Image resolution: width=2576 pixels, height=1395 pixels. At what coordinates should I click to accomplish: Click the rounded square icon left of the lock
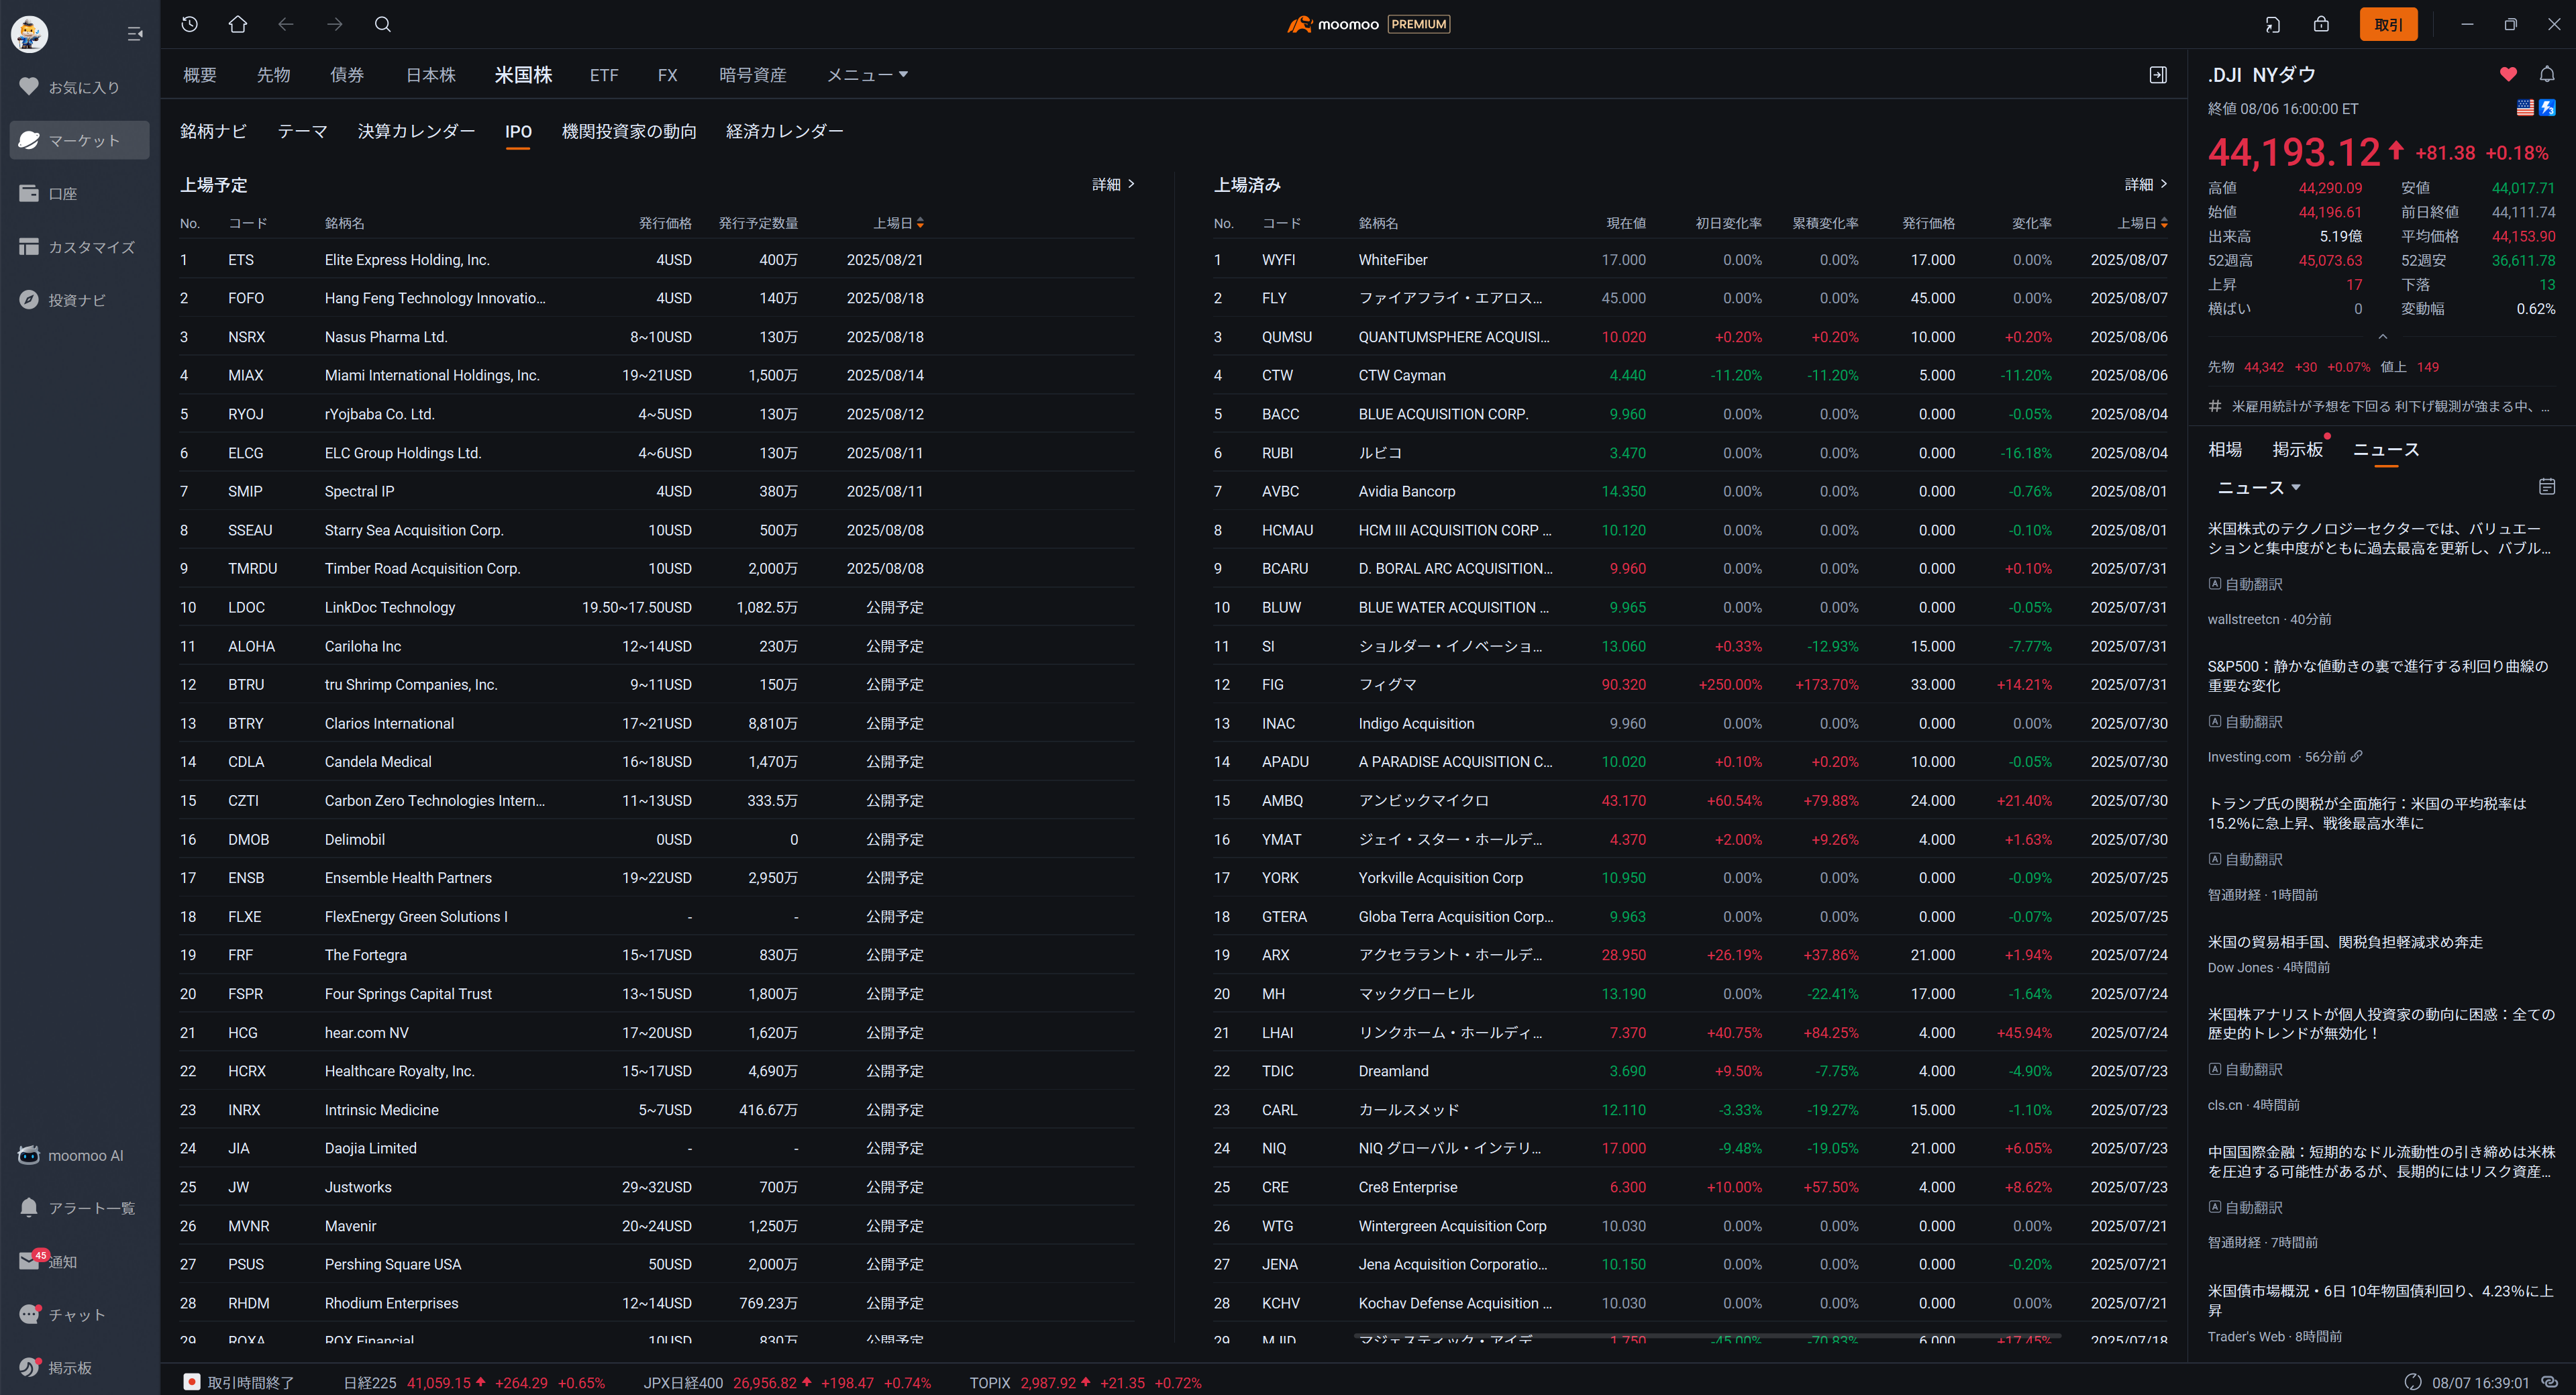coord(2273,24)
